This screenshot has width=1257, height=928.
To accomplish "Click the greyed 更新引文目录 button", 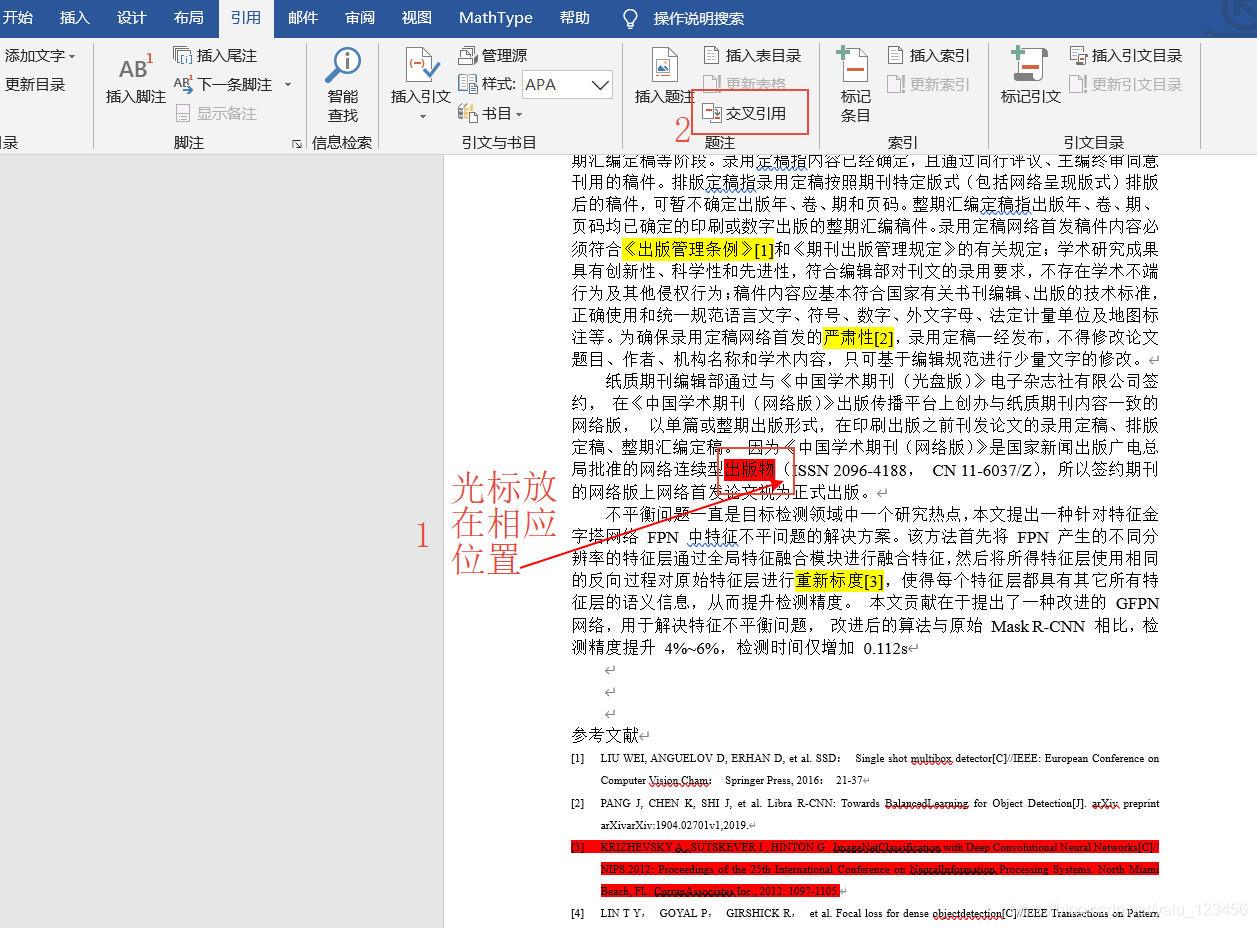I will [x=1126, y=85].
